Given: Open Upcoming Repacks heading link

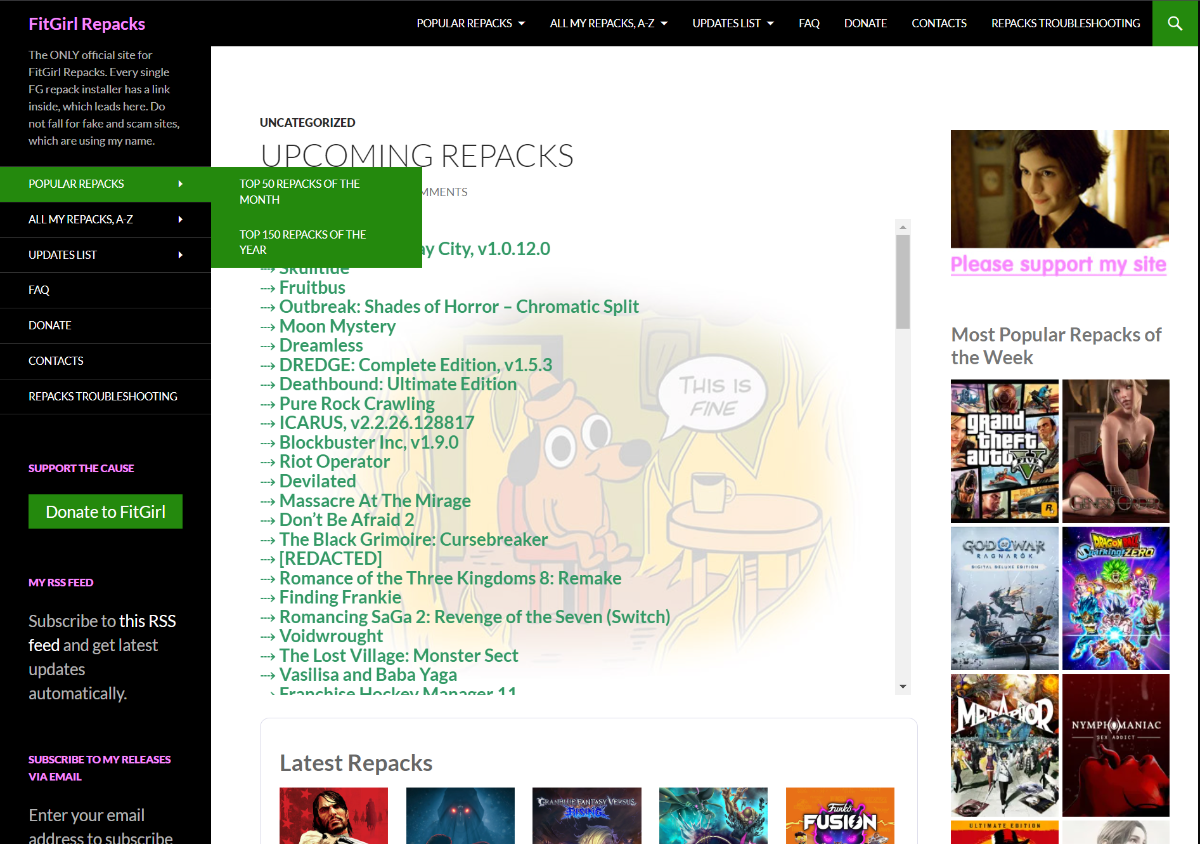Looking at the screenshot, I should [417, 156].
